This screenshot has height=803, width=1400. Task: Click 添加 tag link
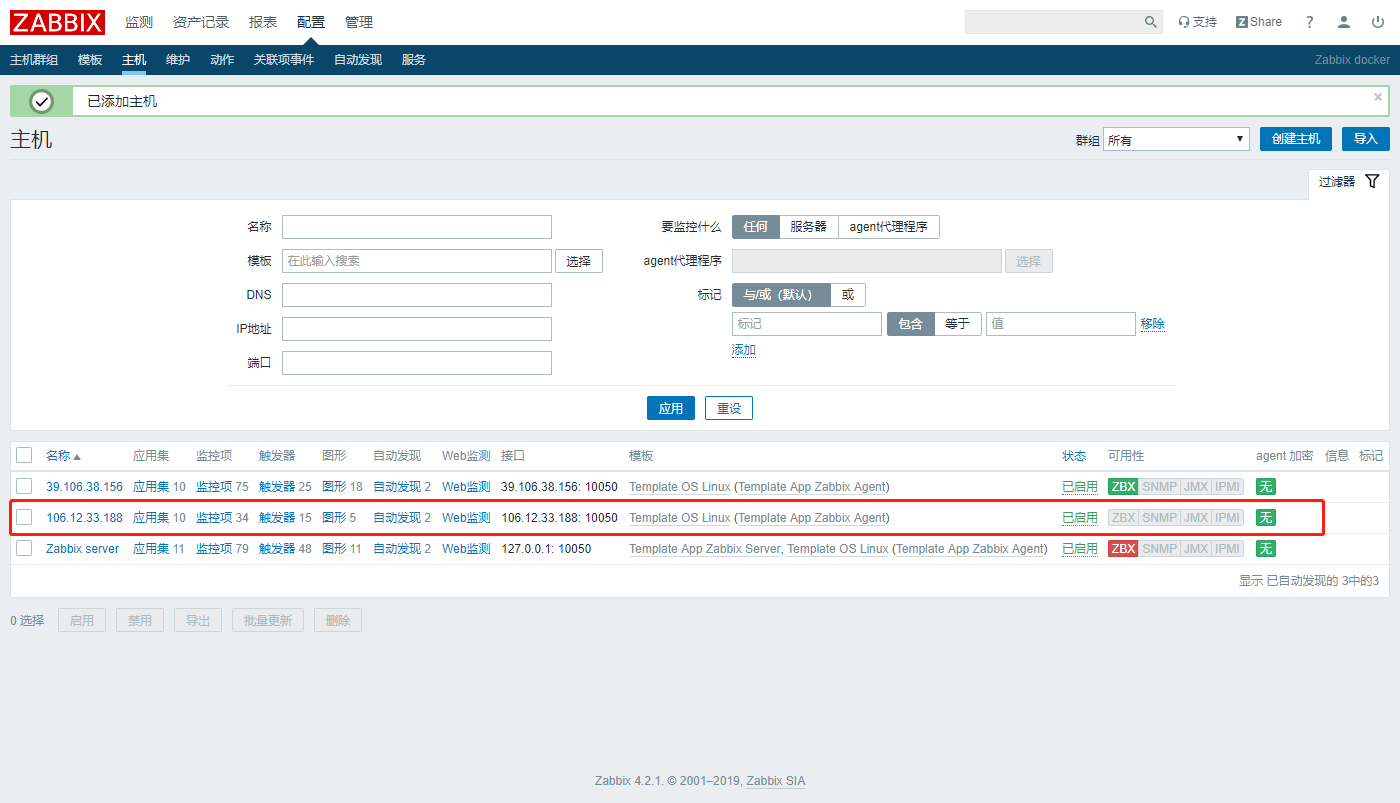pos(744,350)
